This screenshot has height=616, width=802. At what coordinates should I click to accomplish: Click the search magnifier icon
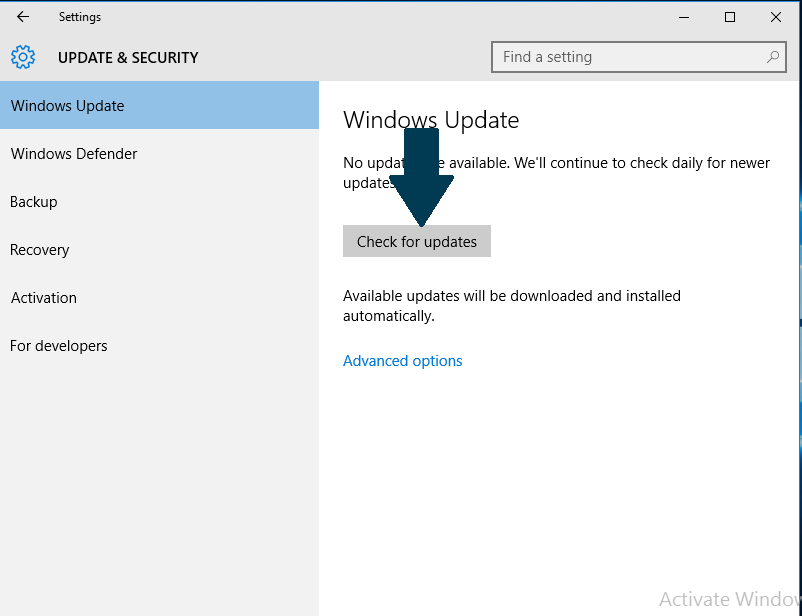tap(773, 57)
